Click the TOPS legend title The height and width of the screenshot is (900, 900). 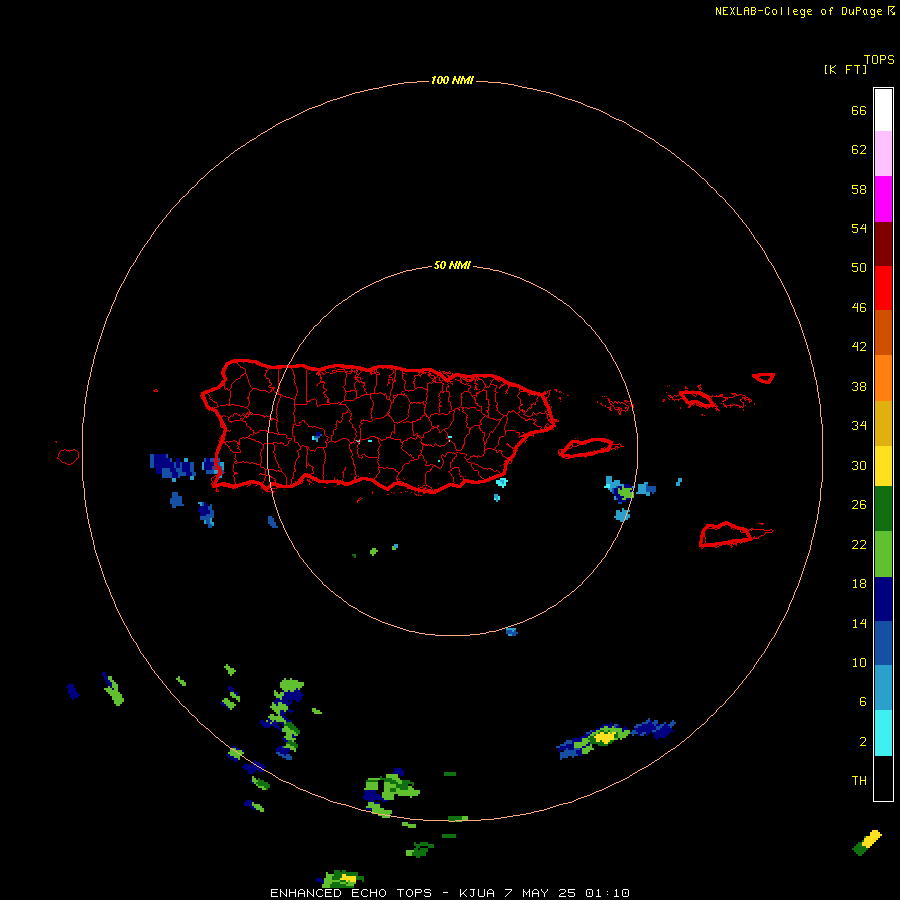(879, 59)
